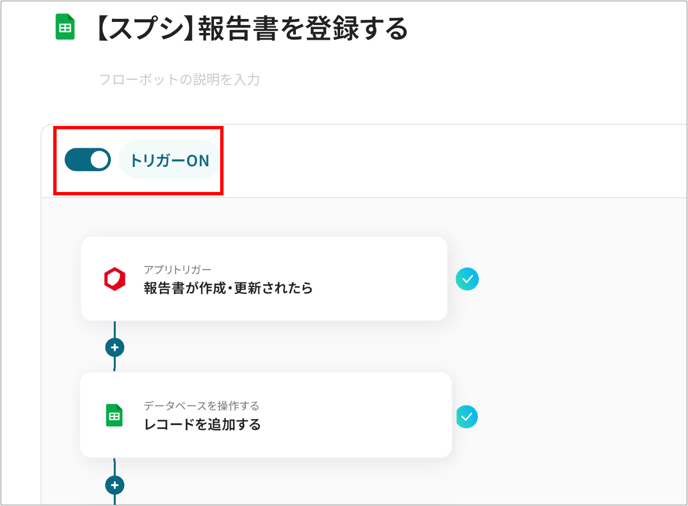Edit the title 【スプシ】報告書を登録する
This screenshot has height=506, width=688.
pos(251,29)
